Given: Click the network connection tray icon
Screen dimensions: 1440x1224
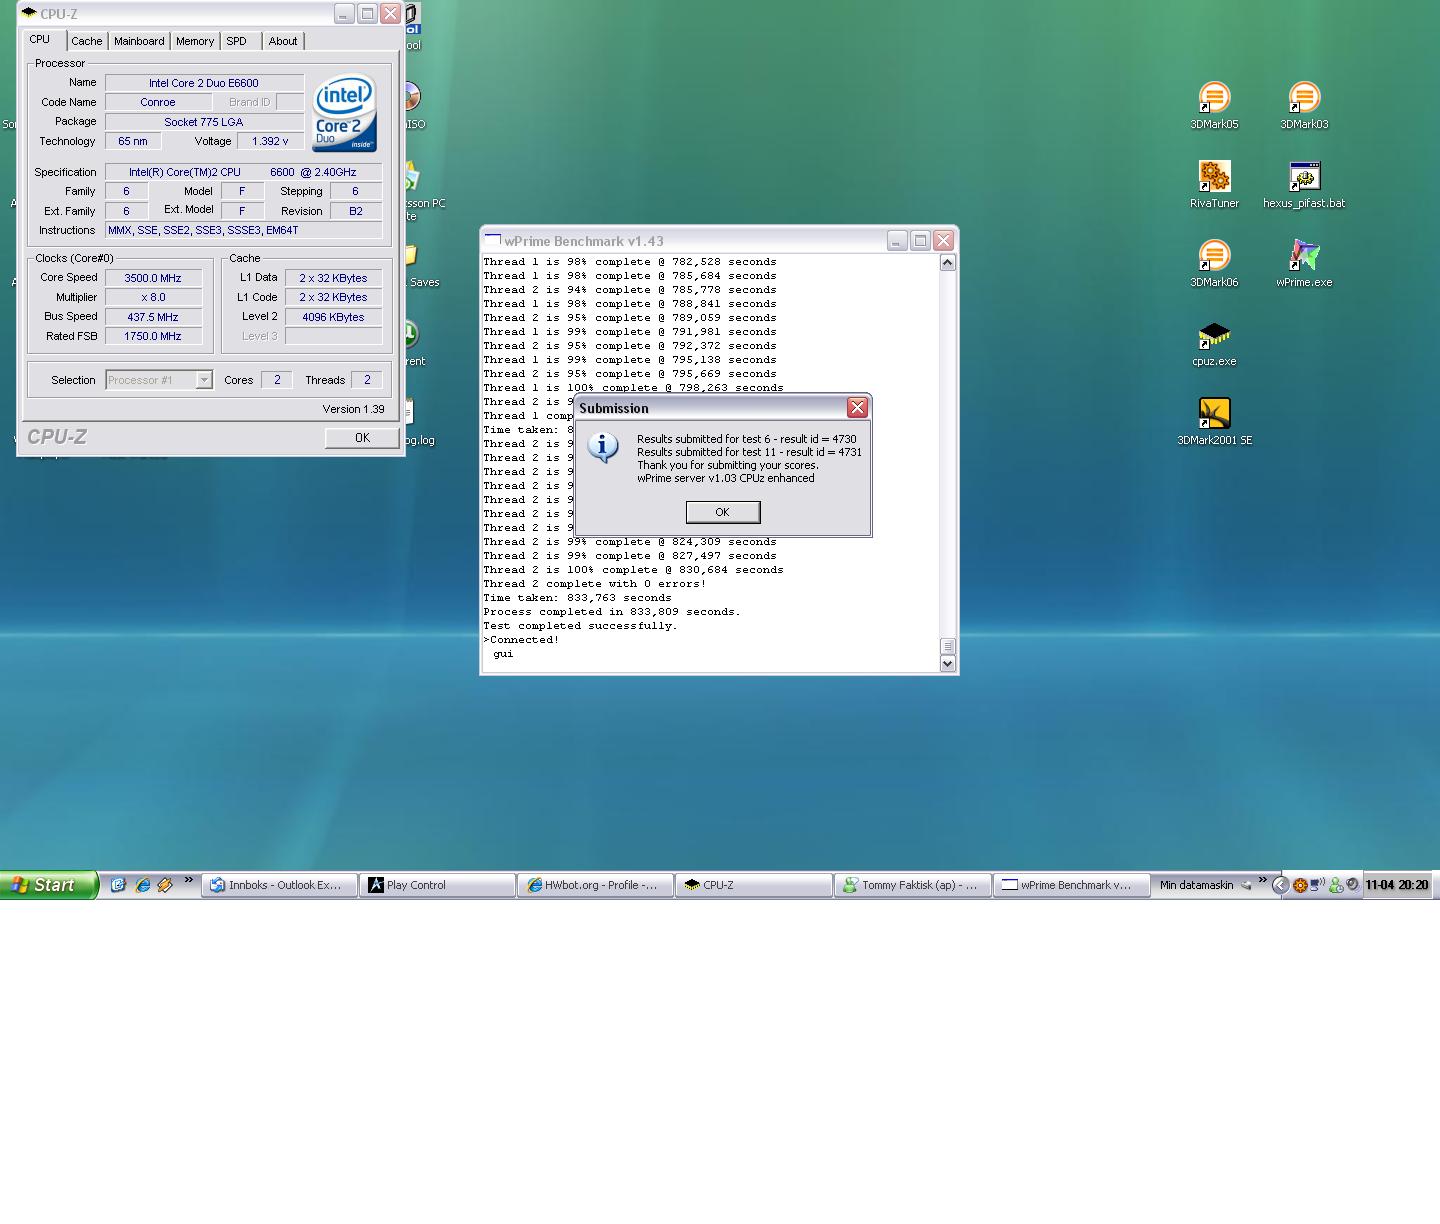Looking at the screenshot, I should click(1317, 885).
